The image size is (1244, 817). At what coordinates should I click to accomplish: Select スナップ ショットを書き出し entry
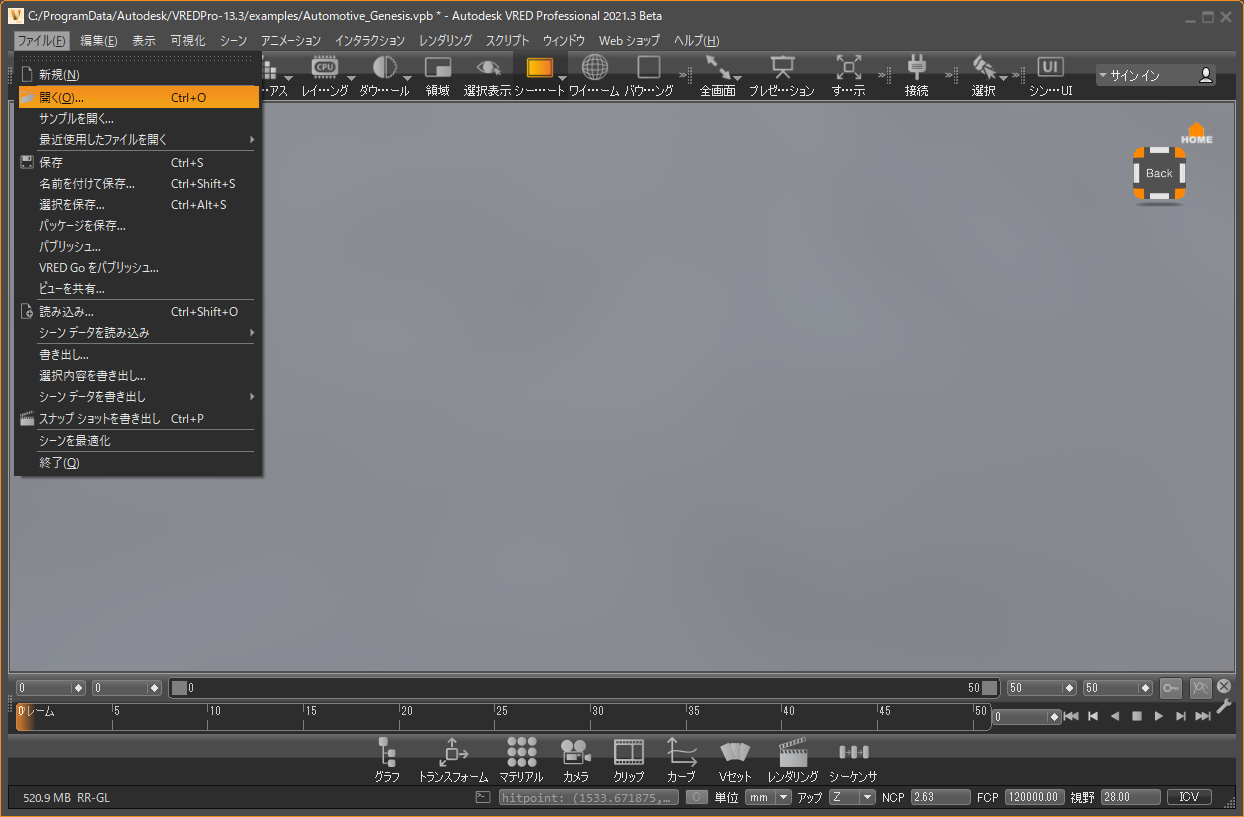[138, 418]
